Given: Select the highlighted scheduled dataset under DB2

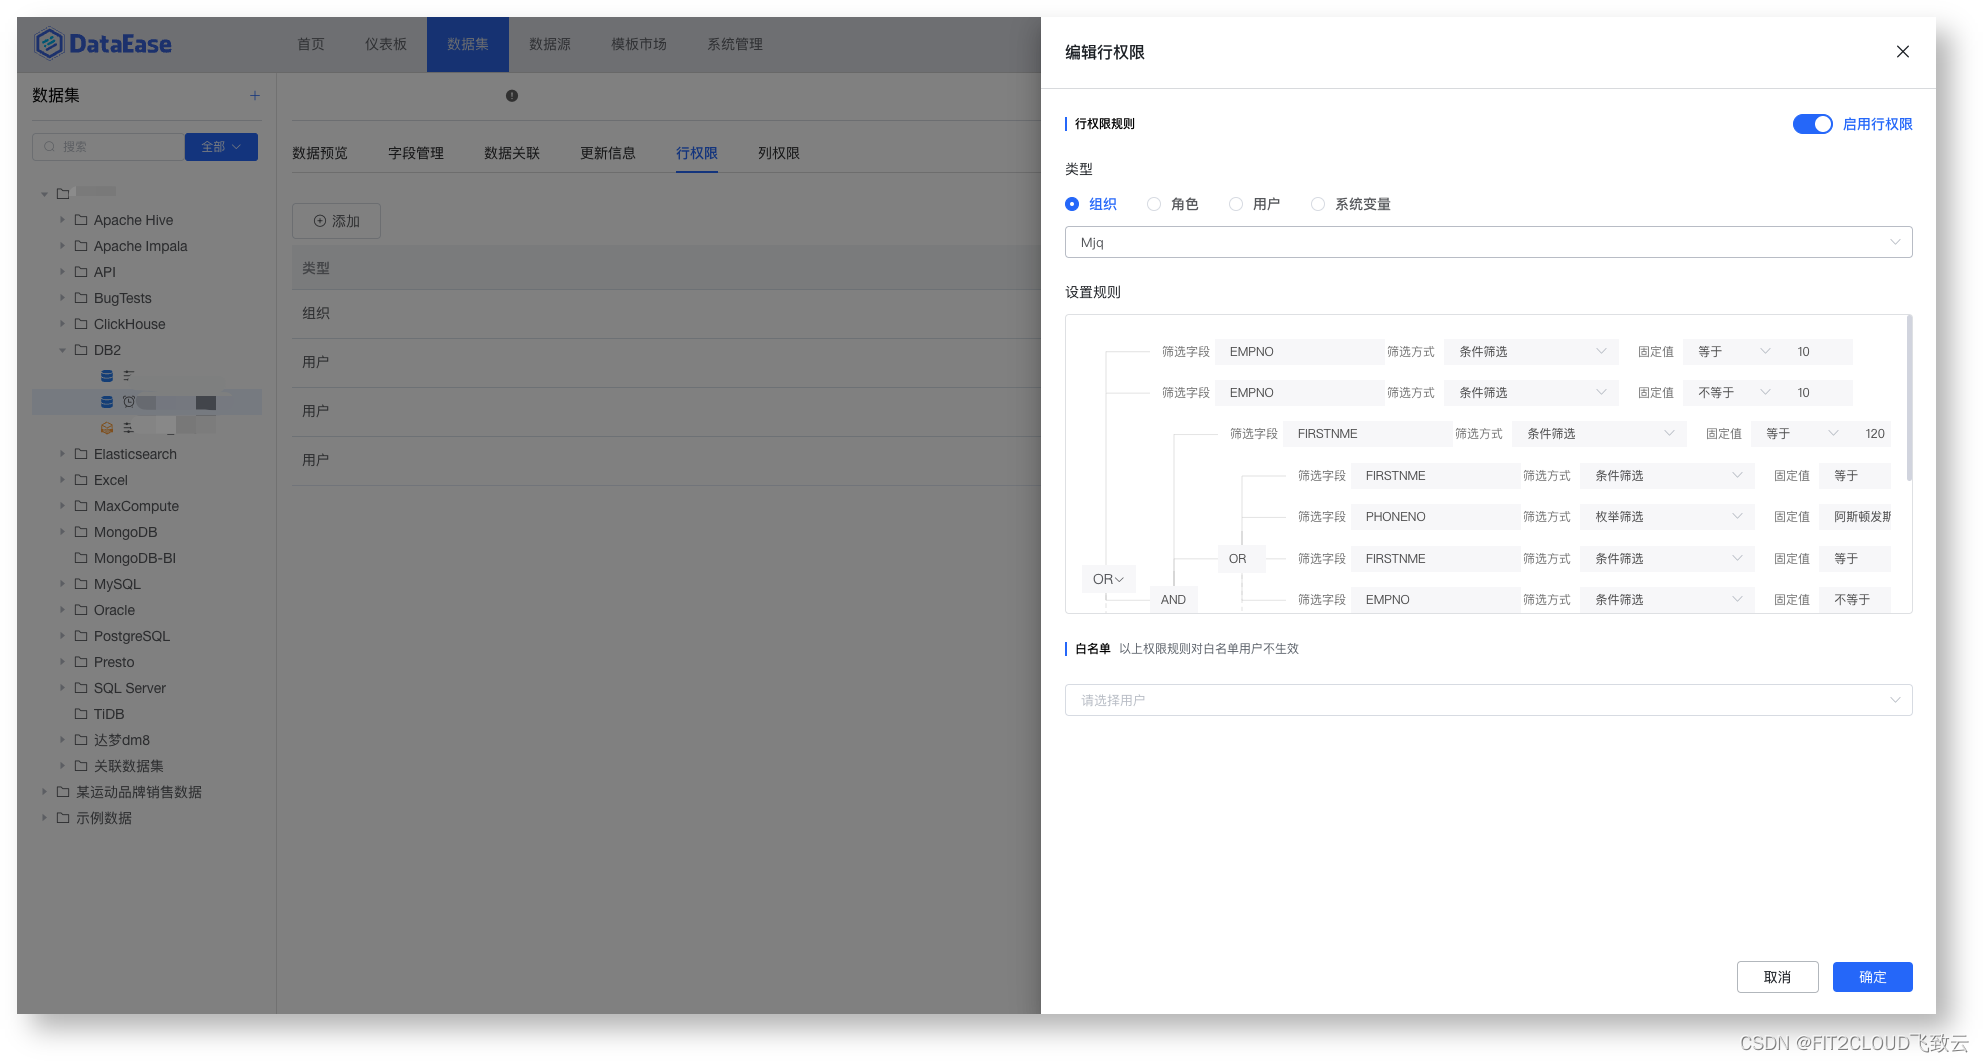Looking at the screenshot, I should coord(147,402).
